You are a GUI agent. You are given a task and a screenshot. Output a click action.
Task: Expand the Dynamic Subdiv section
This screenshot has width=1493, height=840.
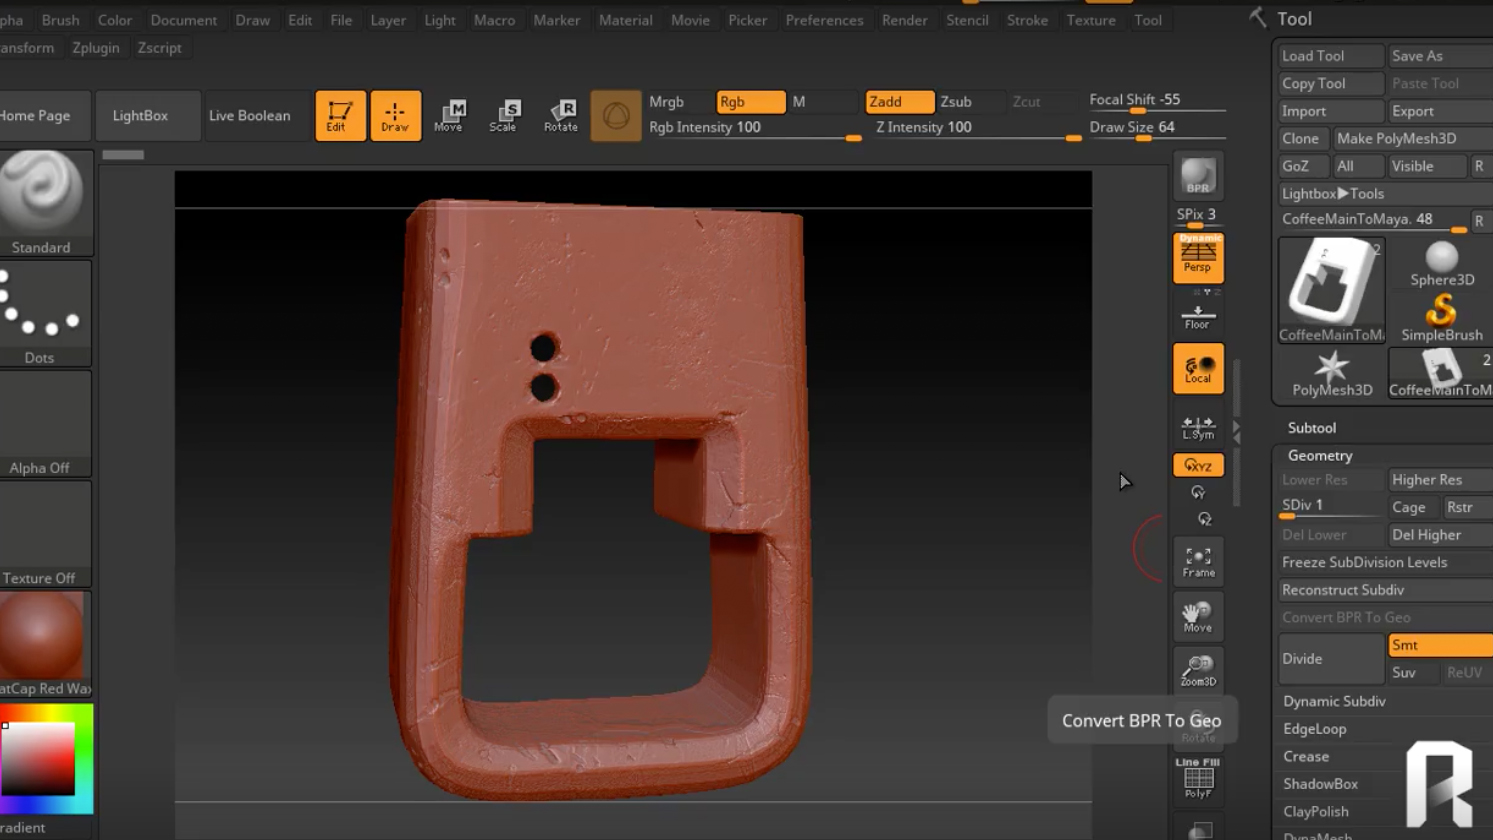pos(1334,701)
